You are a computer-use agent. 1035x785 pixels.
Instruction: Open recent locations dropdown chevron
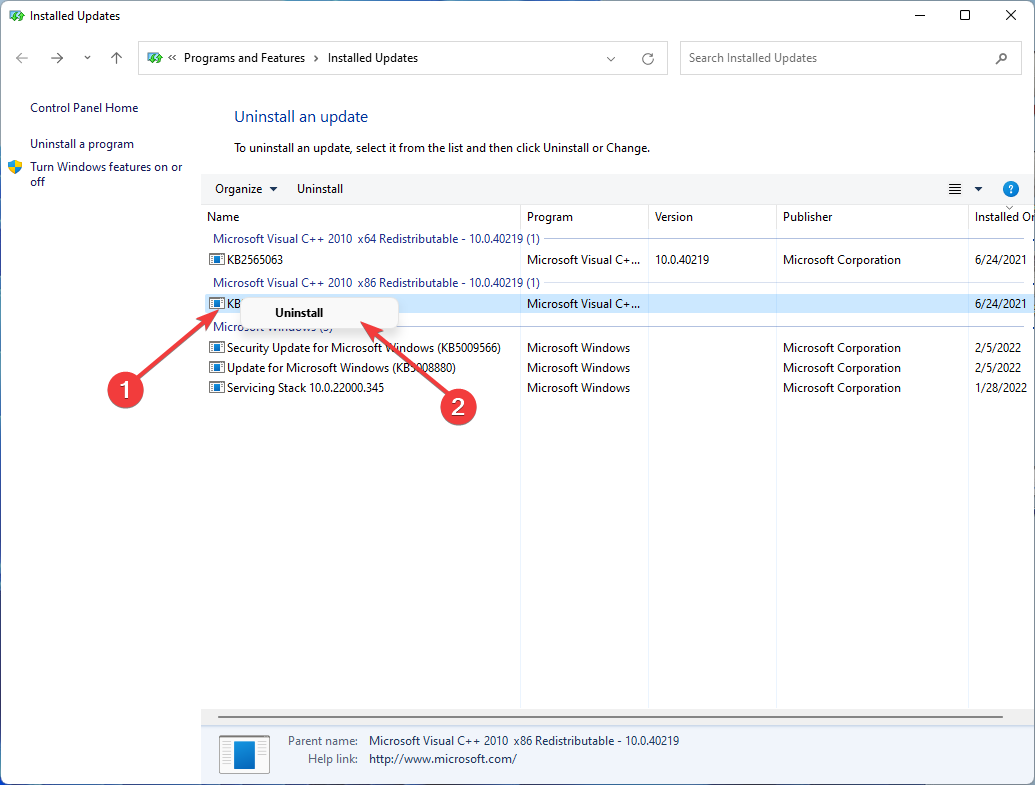pyautogui.click(x=87, y=58)
